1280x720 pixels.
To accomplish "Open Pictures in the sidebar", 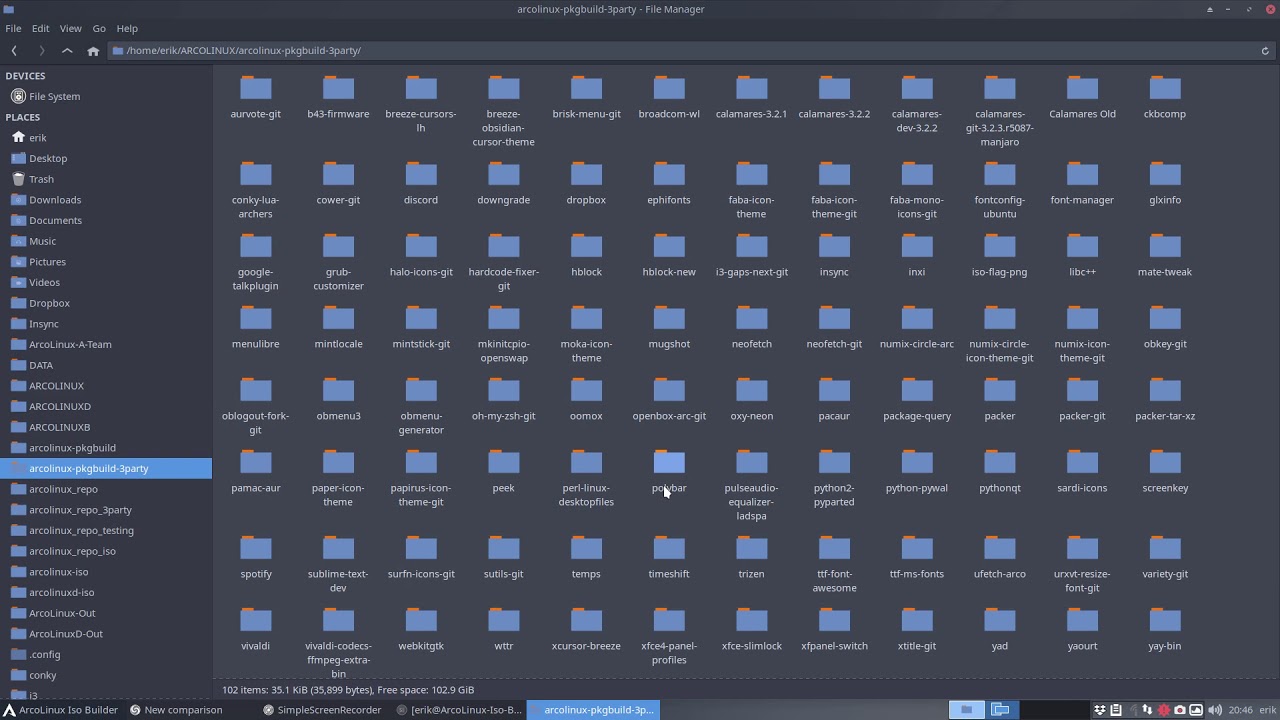I will pyautogui.click(x=106, y=262).
